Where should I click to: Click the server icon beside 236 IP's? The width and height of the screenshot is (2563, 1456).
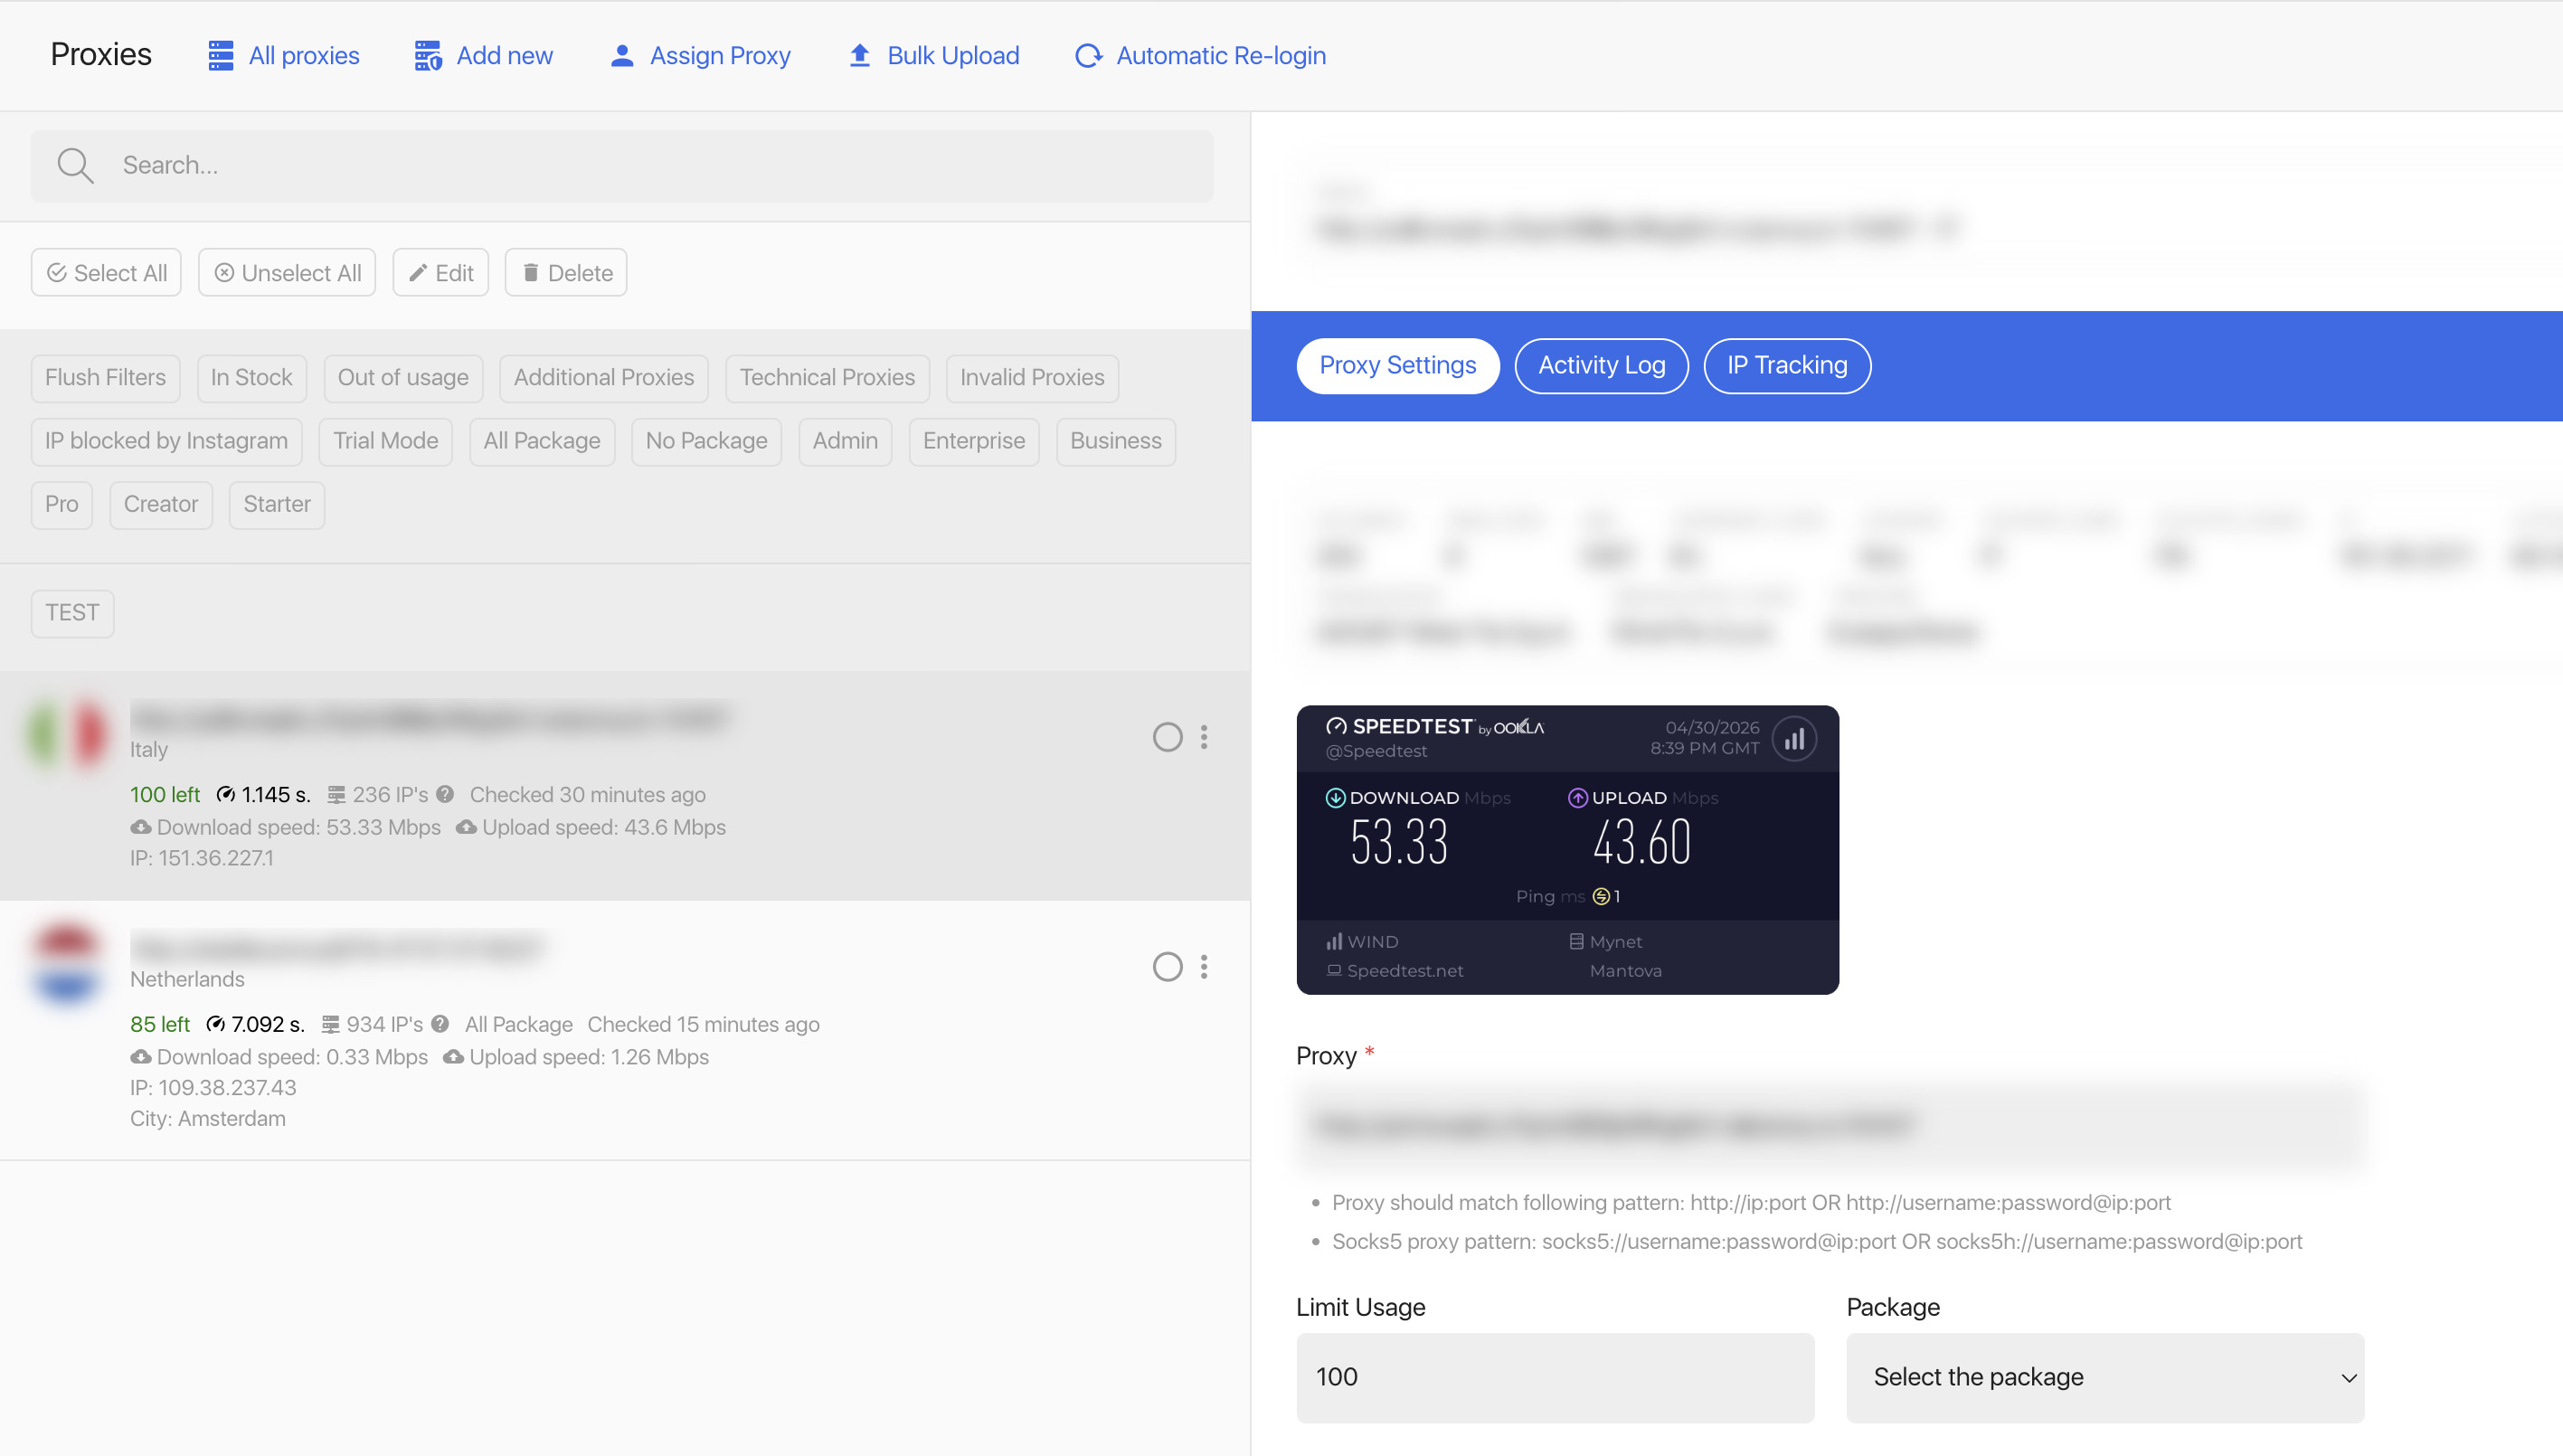(337, 795)
